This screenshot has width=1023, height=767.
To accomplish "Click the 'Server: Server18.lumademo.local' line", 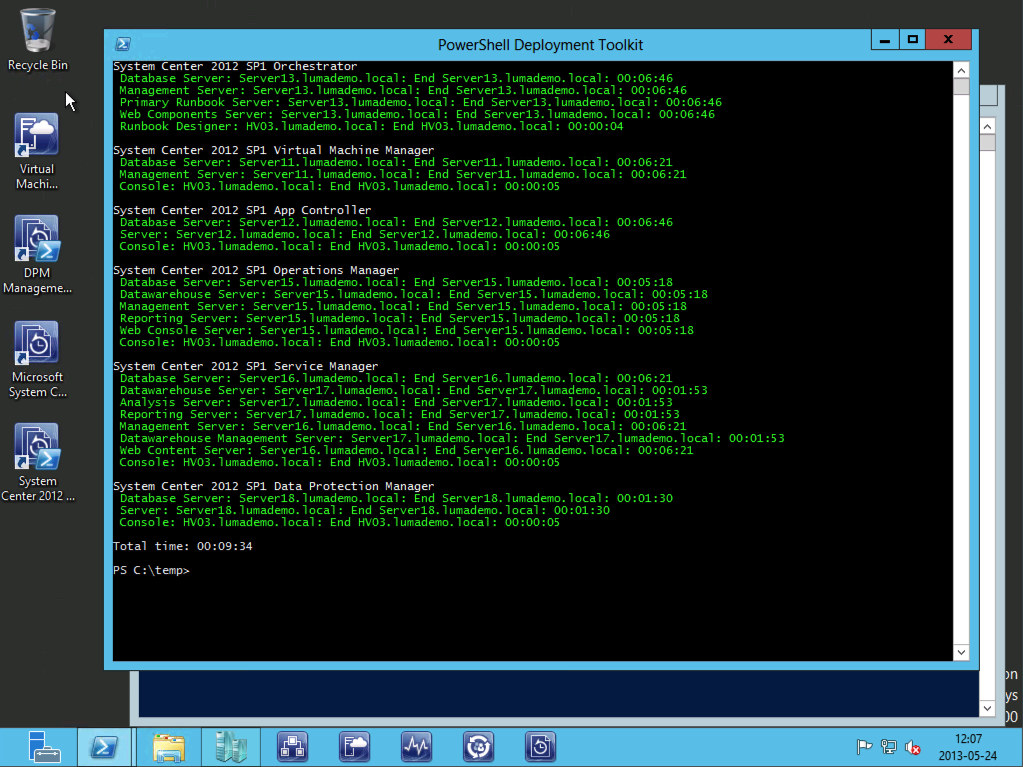I will pos(365,510).
